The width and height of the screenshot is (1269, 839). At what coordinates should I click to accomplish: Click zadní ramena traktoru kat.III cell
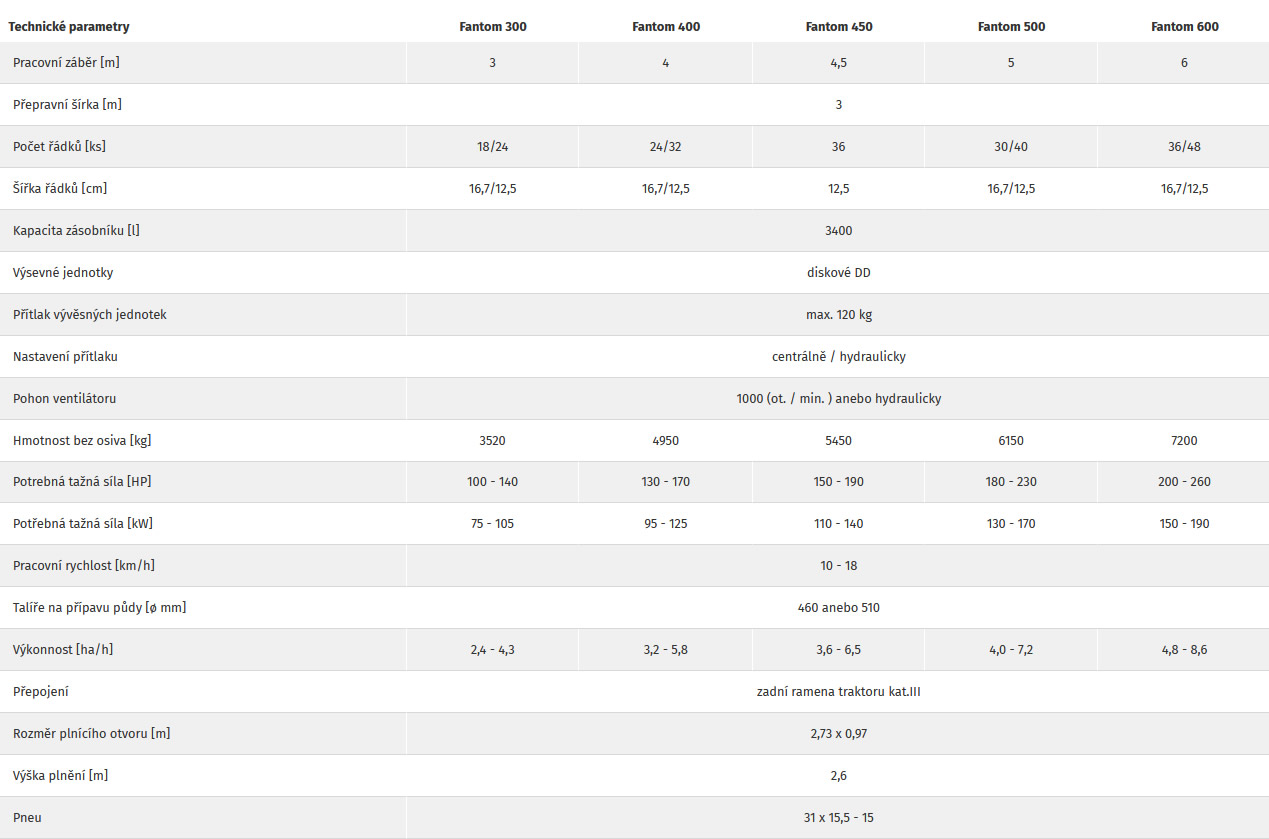click(x=838, y=693)
